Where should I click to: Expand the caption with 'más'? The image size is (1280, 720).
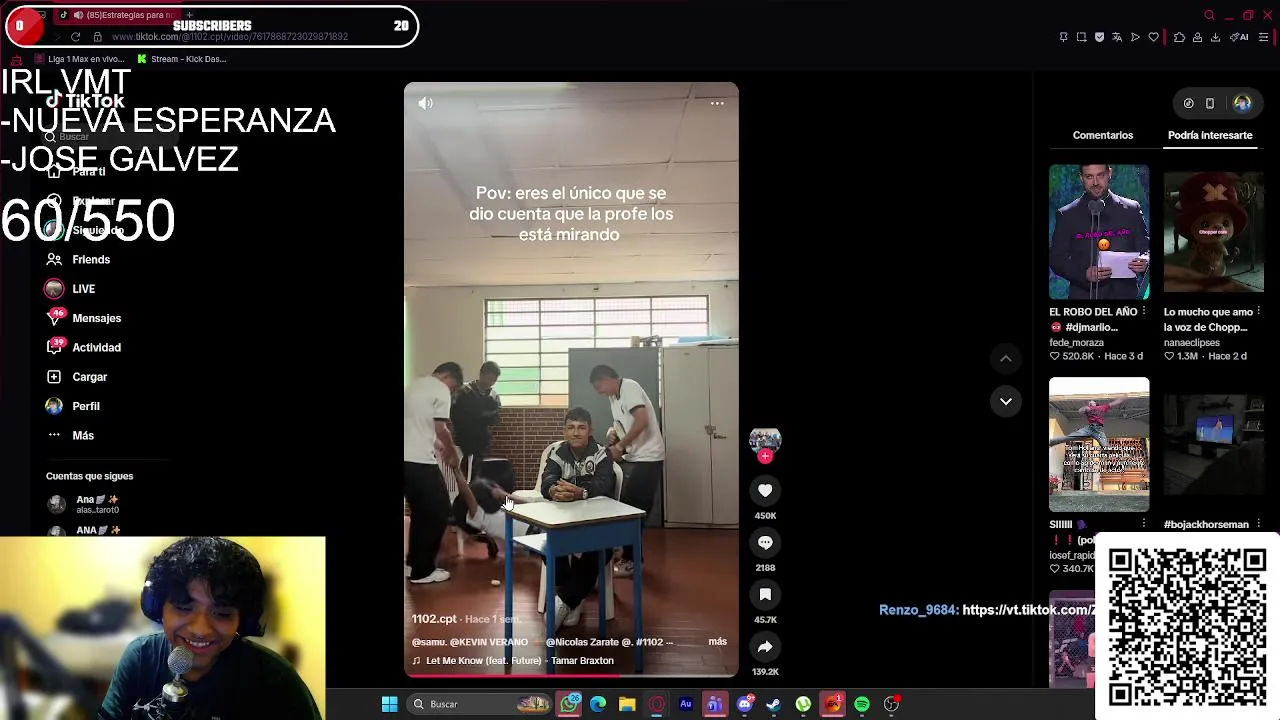click(x=717, y=641)
